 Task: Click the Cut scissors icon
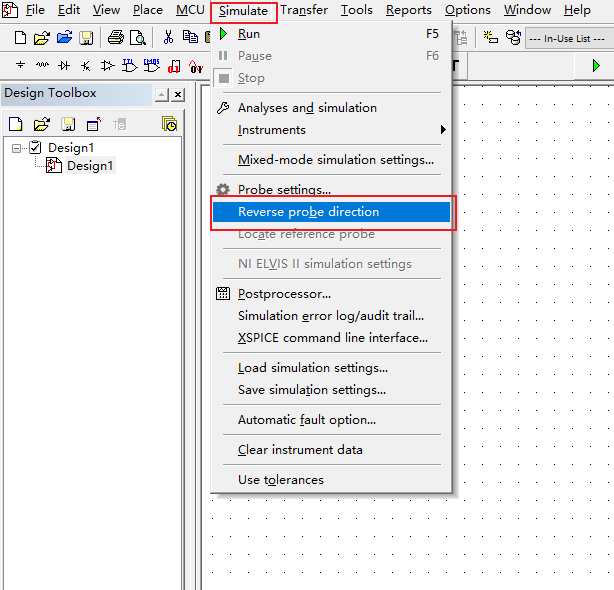(168, 38)
